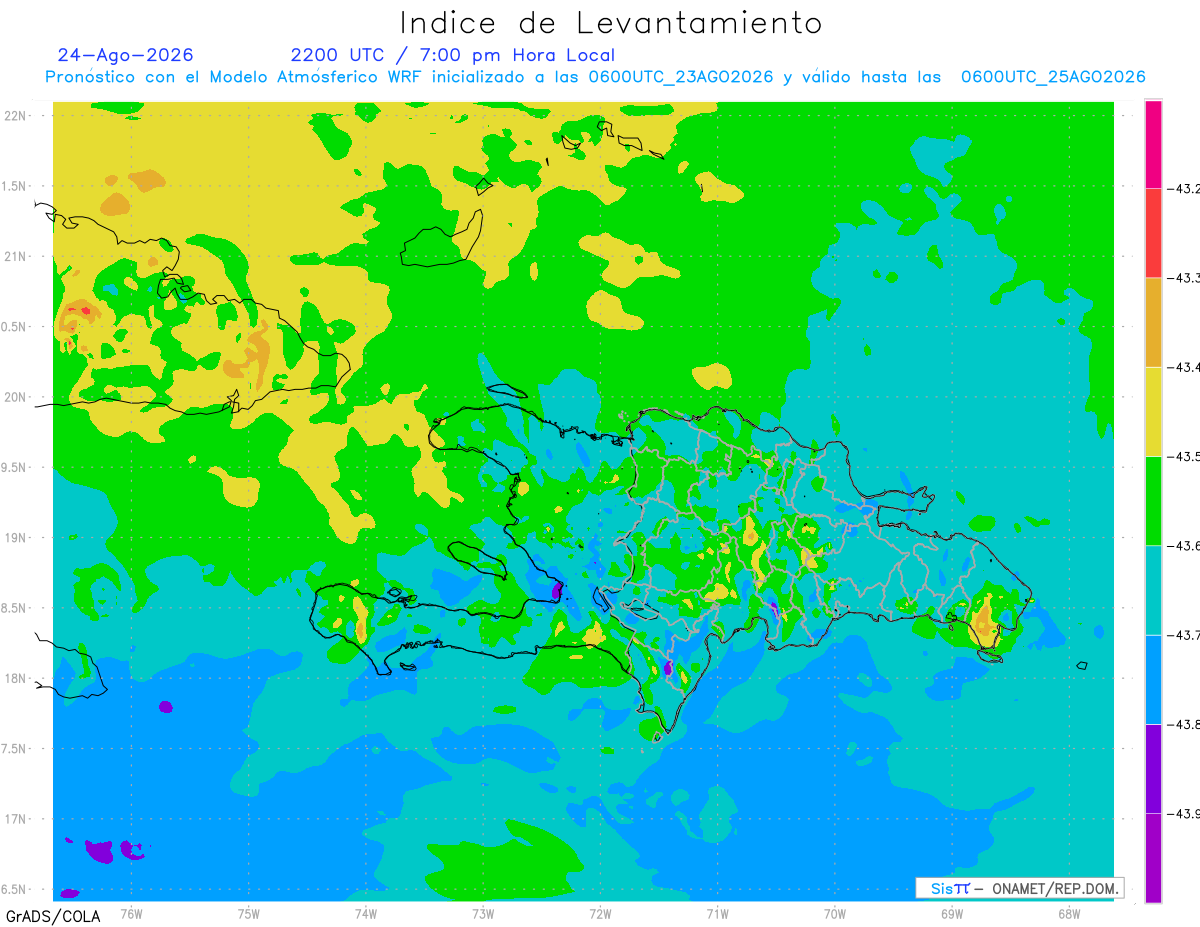Click the legend value '-43.9'

pos(1184,813)
